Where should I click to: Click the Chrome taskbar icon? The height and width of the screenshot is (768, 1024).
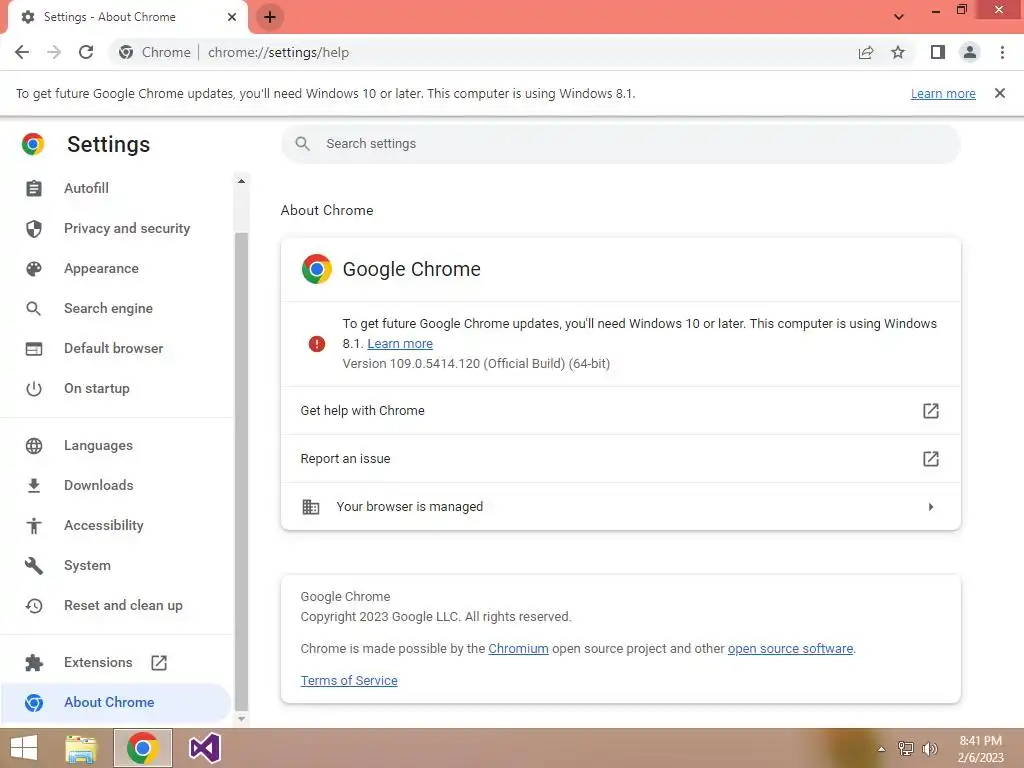tap(142, 748)
